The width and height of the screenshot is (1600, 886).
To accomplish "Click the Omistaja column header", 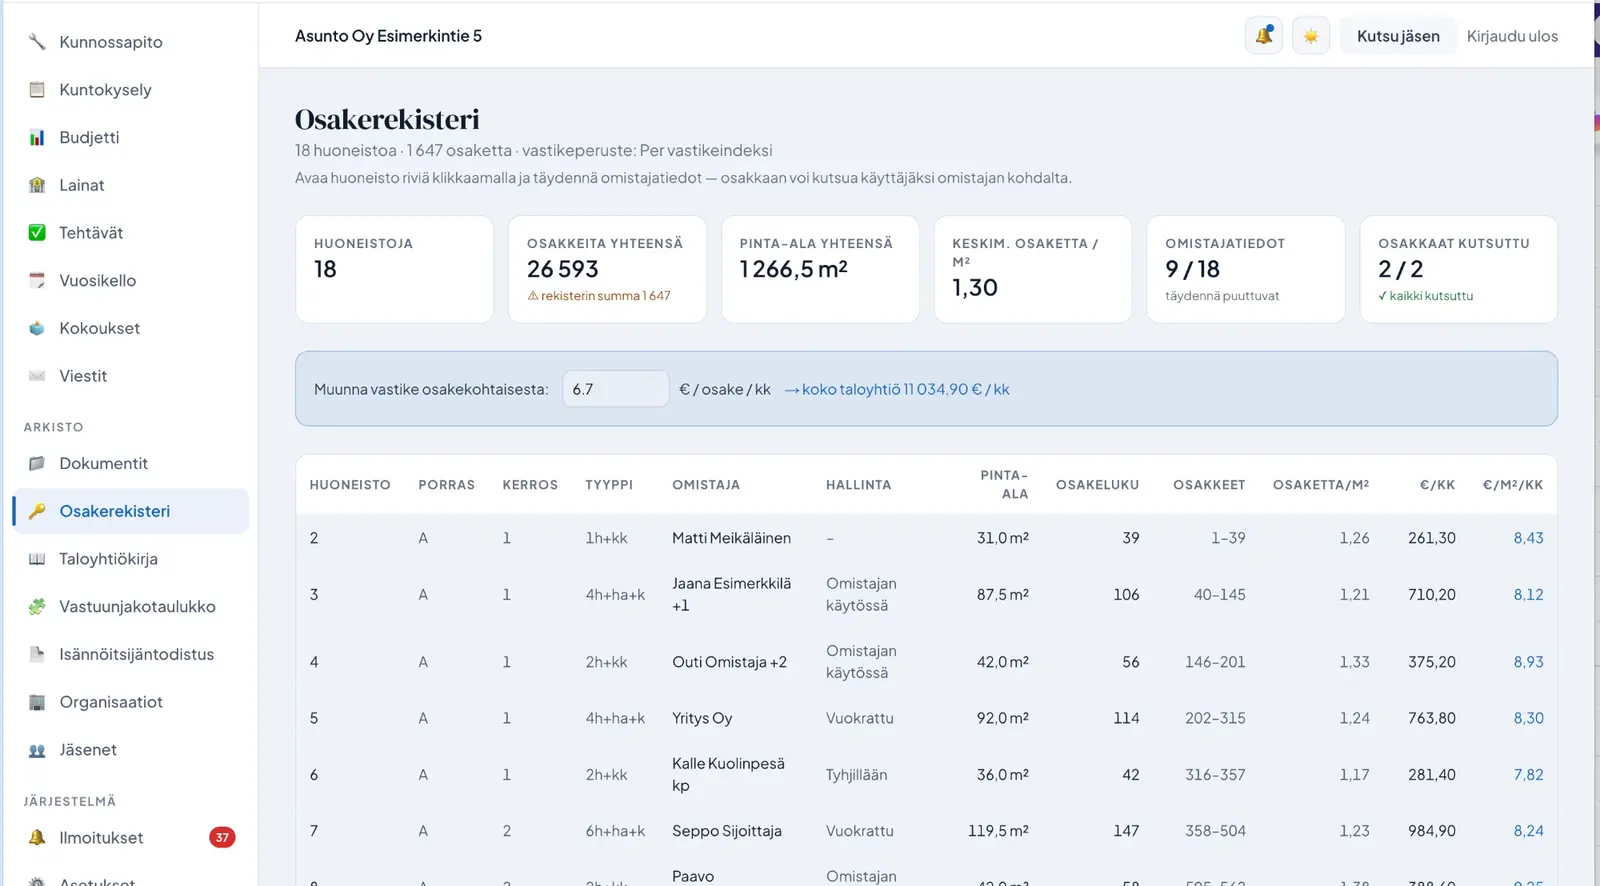I will point(706,485).
